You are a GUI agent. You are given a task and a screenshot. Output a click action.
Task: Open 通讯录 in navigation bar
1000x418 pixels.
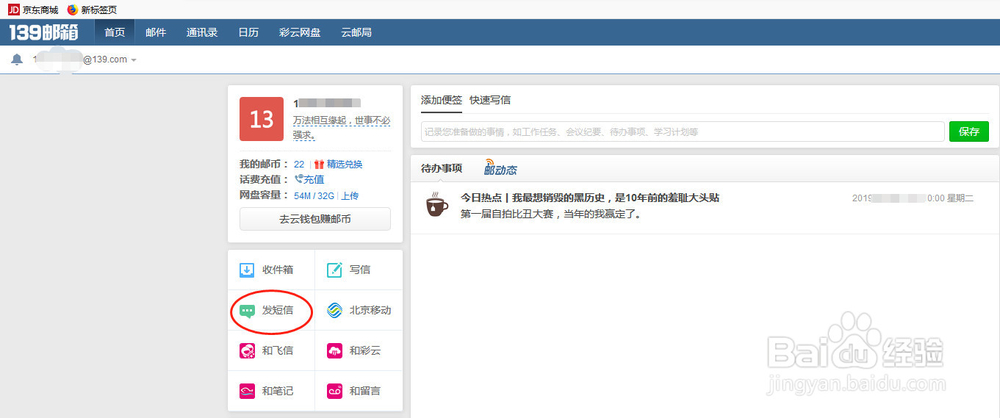point(202,33)
